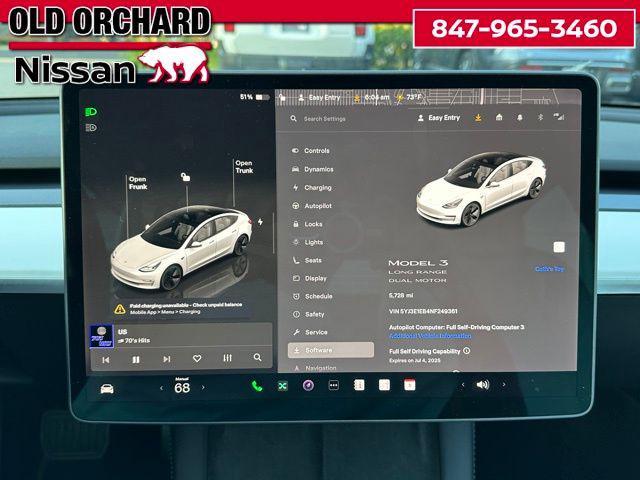Viewport: 640px width, 480px height.
Task: Open the red calendar app icon
Action: [x=409, y=384]
